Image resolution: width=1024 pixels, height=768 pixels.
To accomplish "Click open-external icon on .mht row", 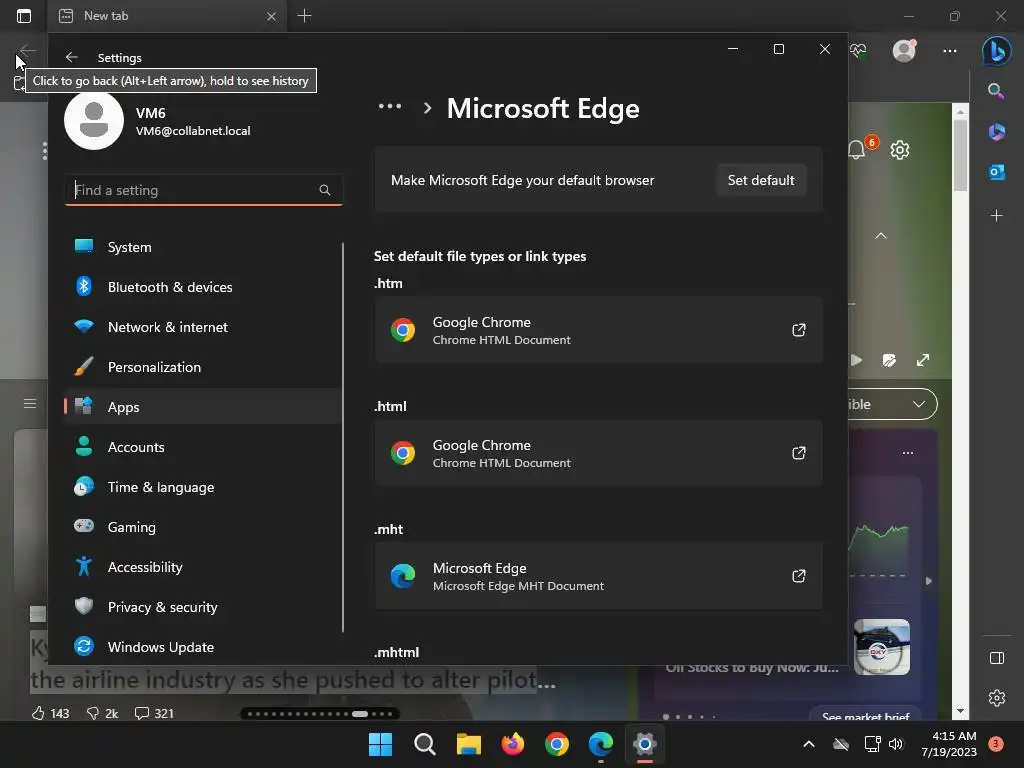I will [798, 576].
